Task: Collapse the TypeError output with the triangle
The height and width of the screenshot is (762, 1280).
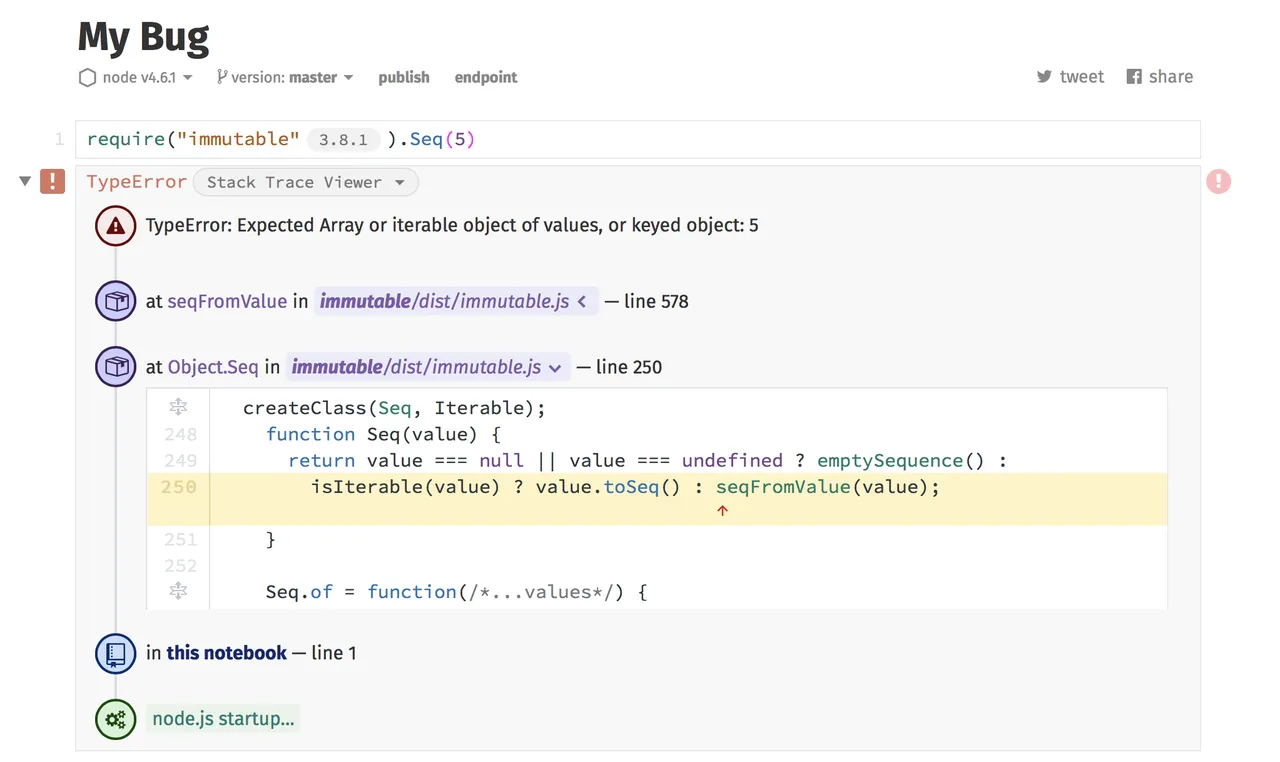Action: click(x=25, y=181)
